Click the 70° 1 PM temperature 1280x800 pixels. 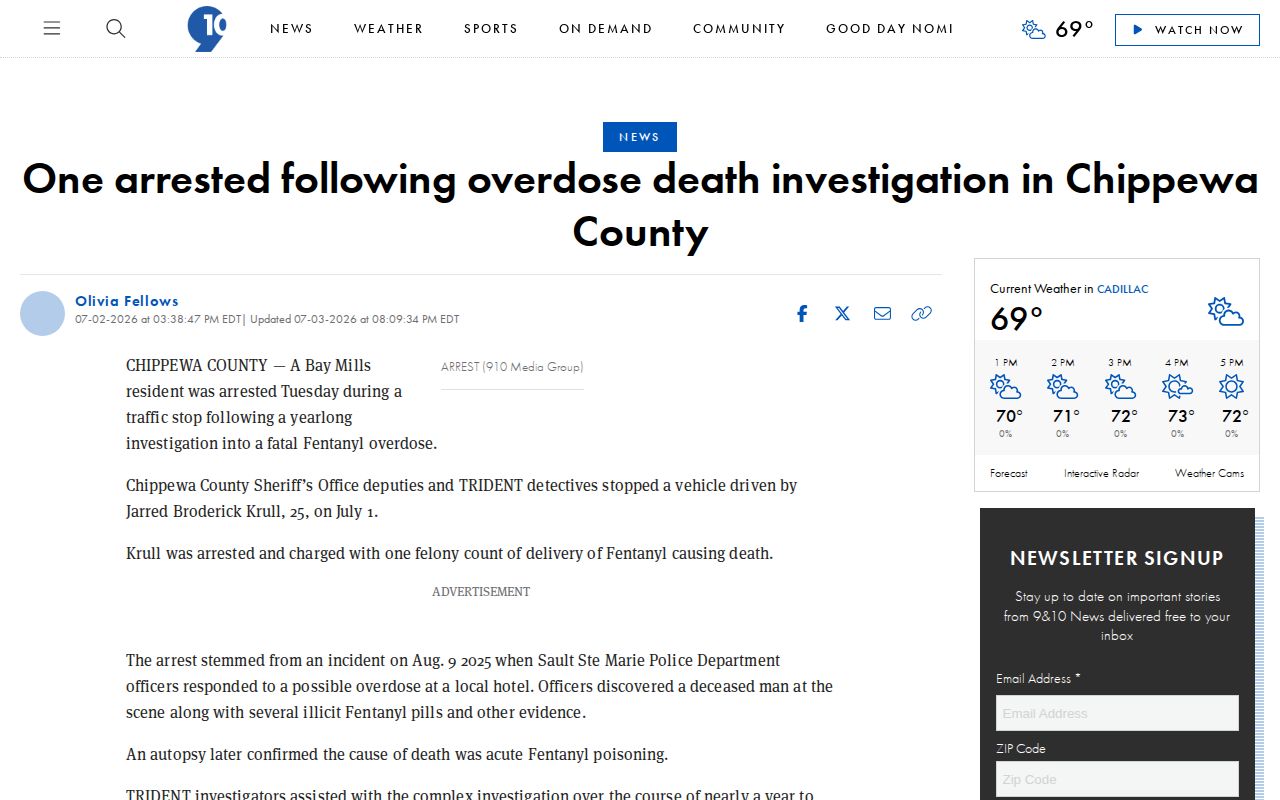click(x=1009, y=416)
